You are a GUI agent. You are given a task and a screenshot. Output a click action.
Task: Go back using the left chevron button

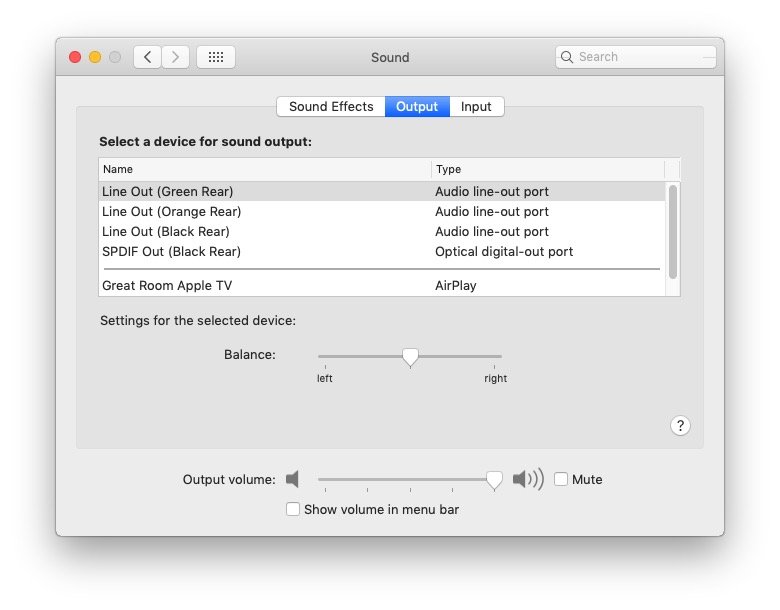pyautogui.click(x=147, y=57)
